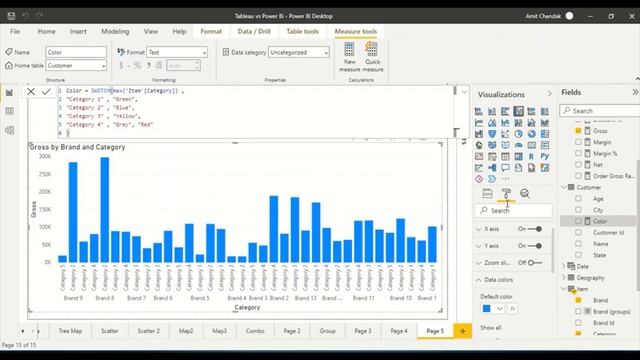Switch to Table tools tab
The width and height of the screenshot is (640, 360).
(302, 31)
